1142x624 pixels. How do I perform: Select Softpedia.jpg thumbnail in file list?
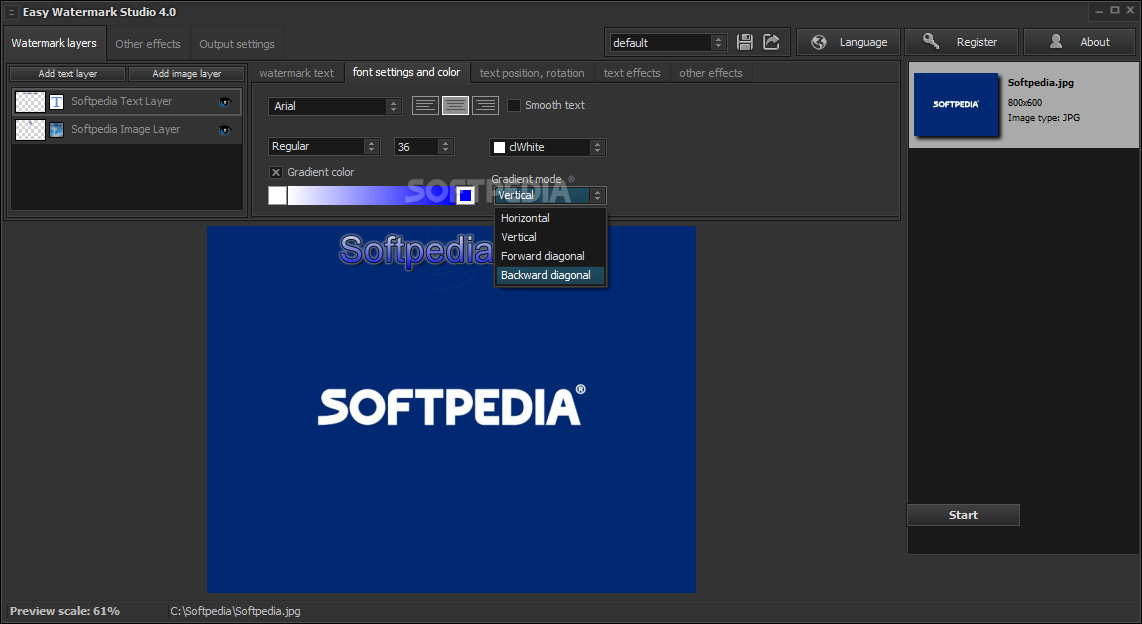tap(956, 104)
